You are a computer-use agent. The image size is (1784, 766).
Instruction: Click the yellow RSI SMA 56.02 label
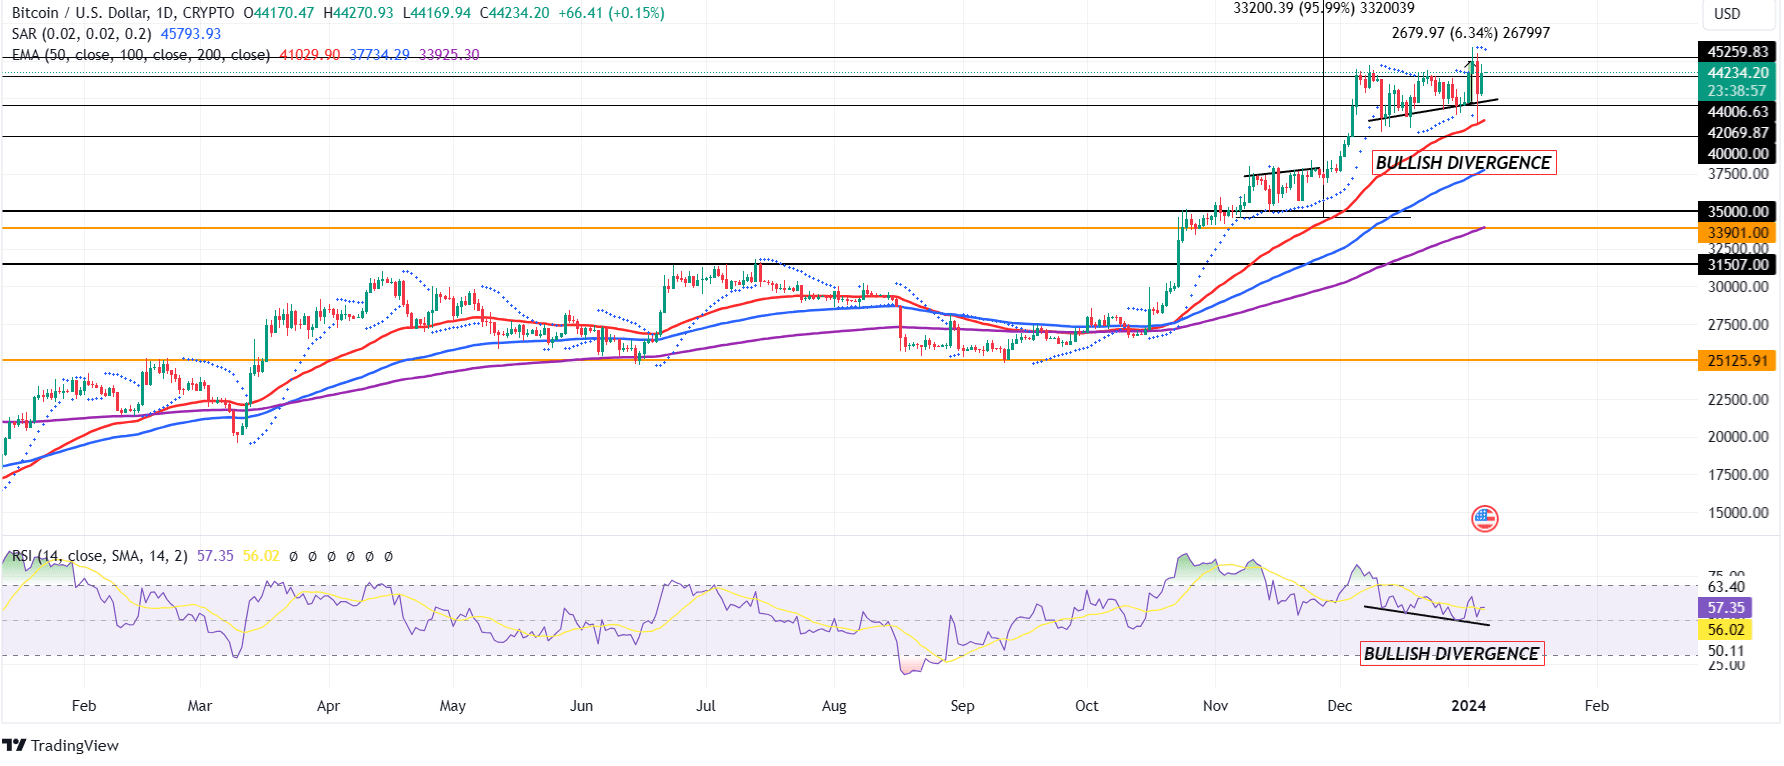pos(1725,630)
